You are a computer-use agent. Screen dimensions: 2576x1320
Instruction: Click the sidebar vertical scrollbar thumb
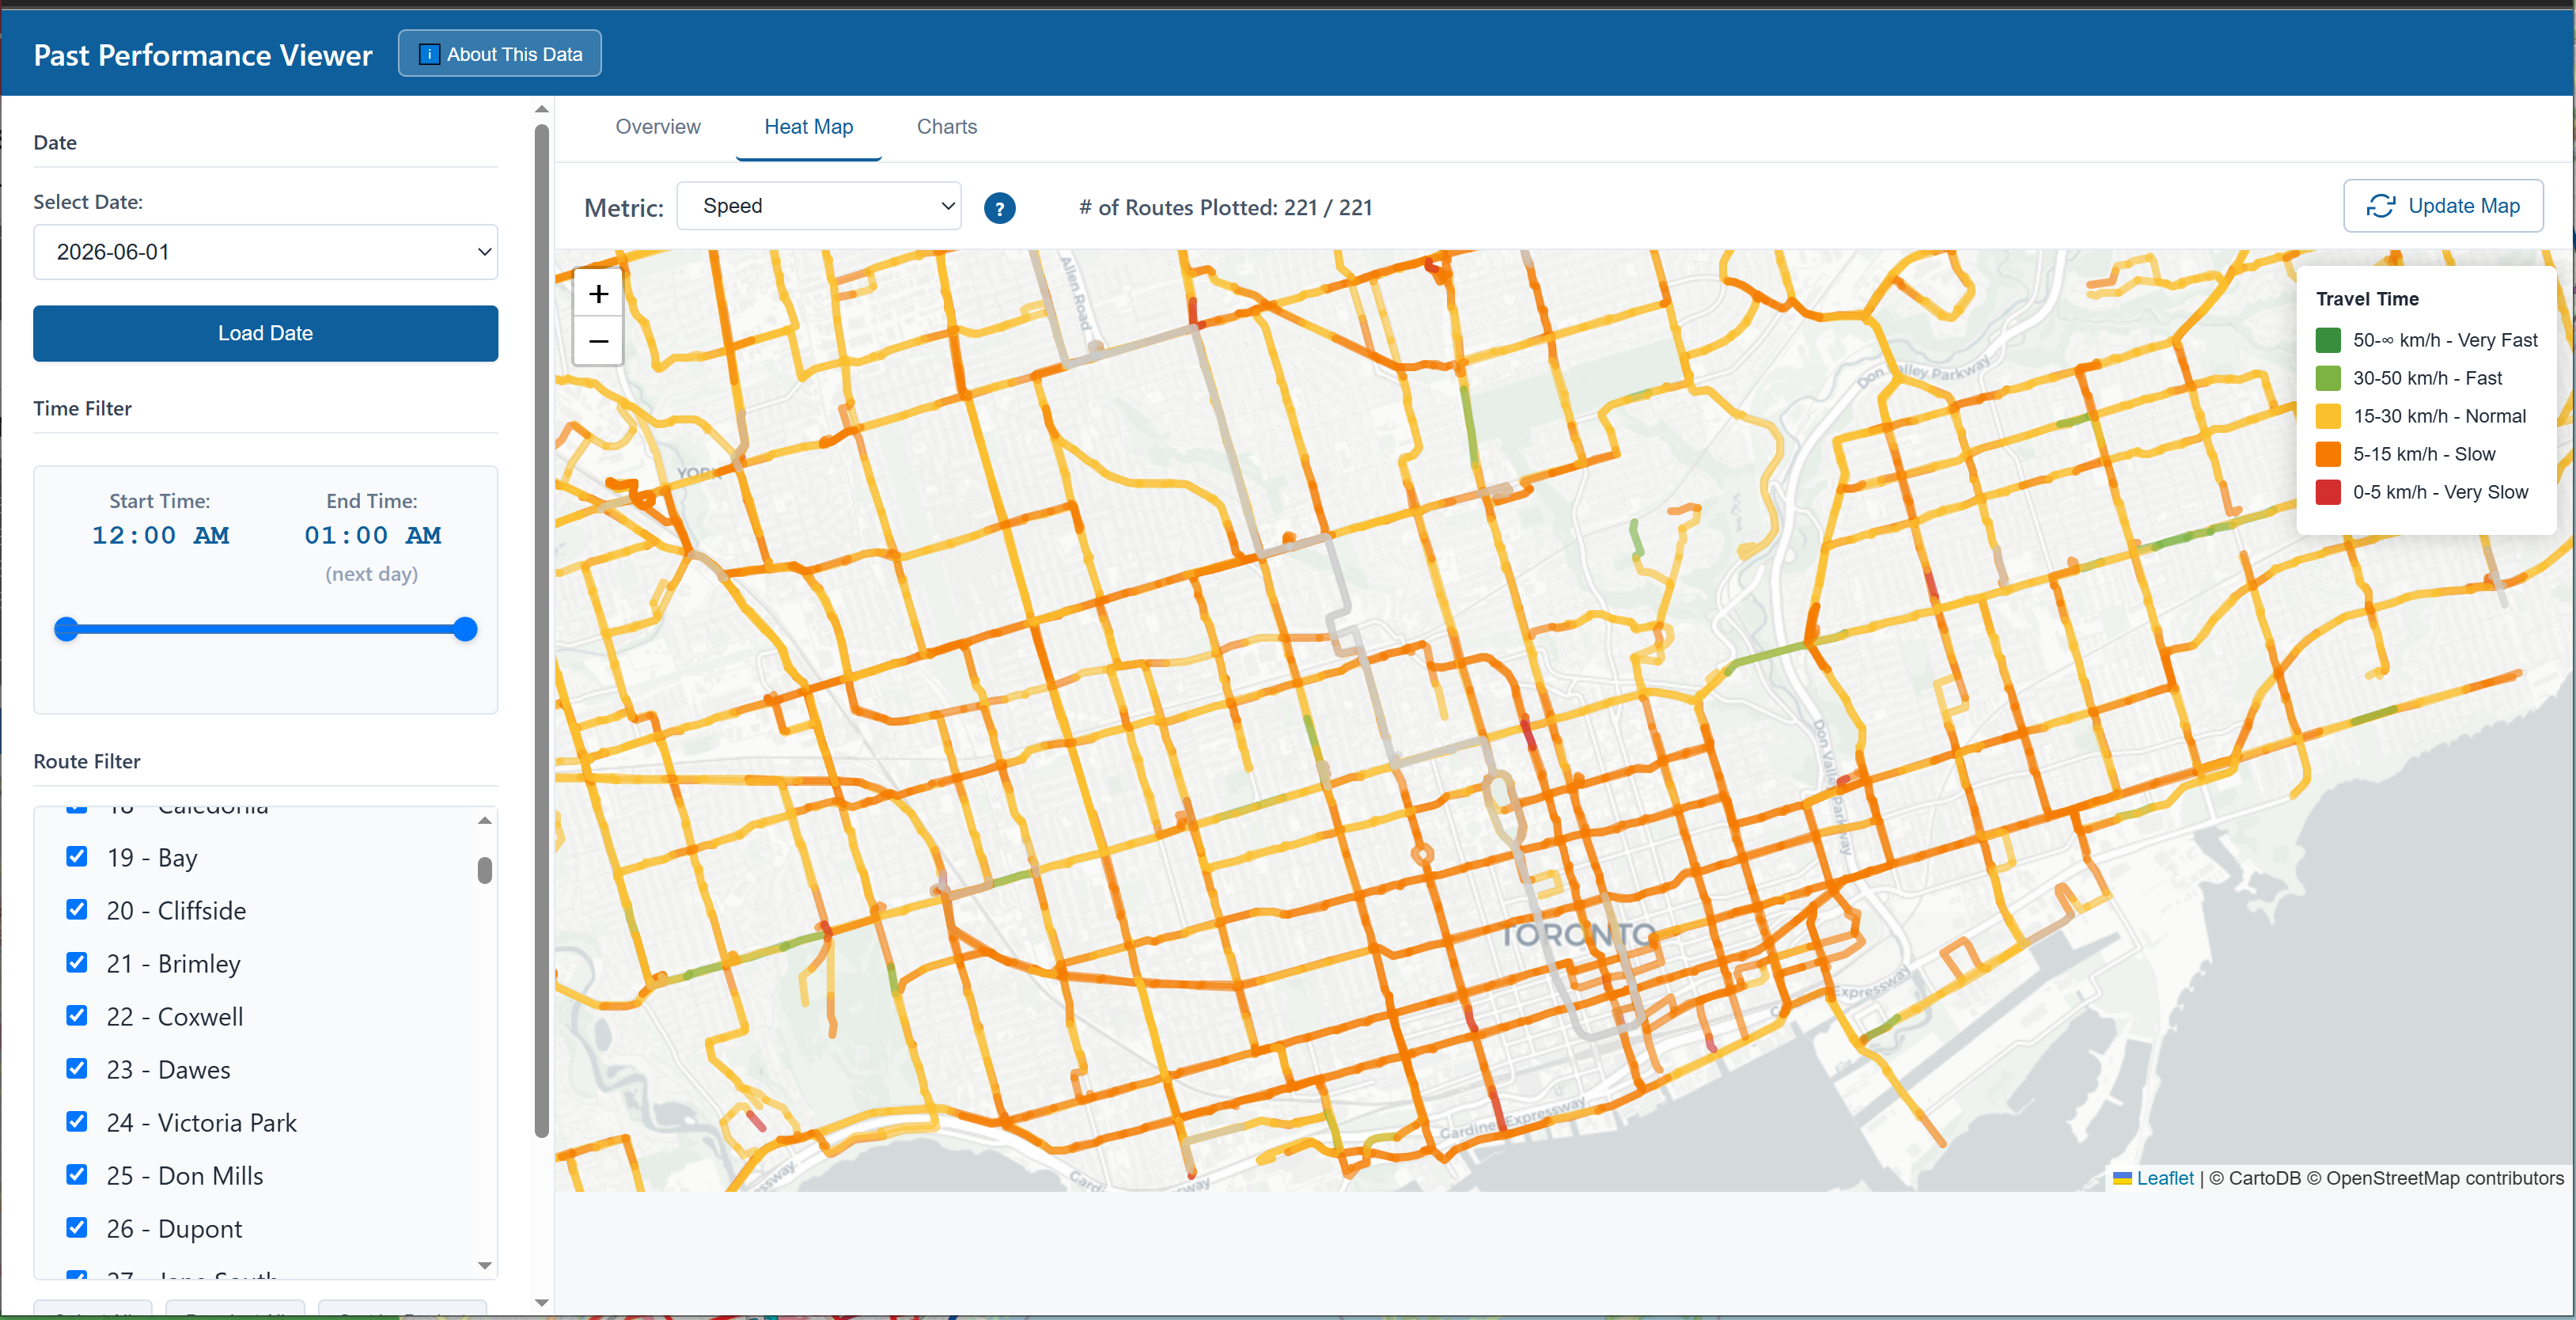[542, 630]
